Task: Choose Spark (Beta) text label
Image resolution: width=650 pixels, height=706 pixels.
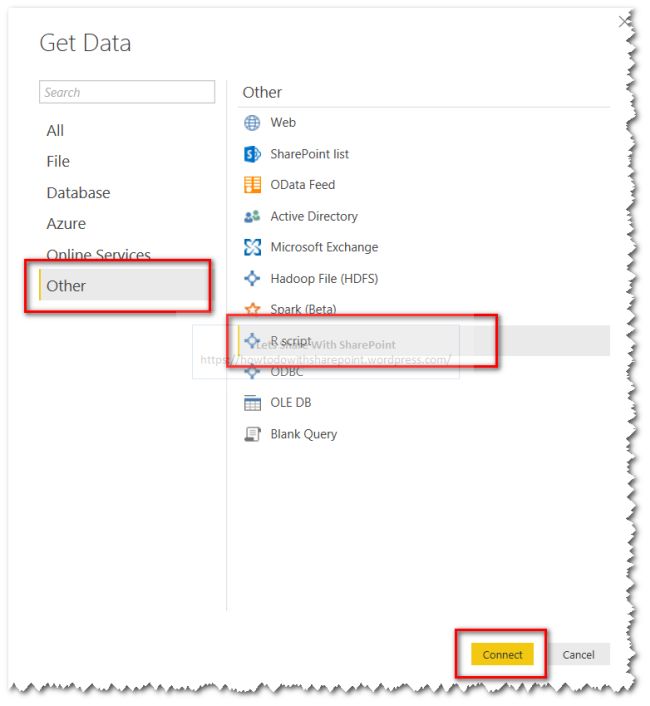Action: (x=303, y=309)
